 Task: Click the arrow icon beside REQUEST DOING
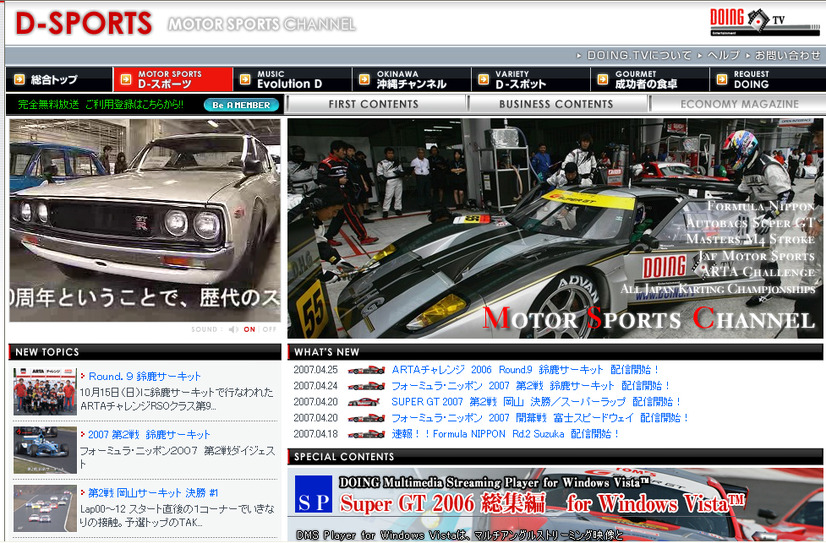coord(722,80)
